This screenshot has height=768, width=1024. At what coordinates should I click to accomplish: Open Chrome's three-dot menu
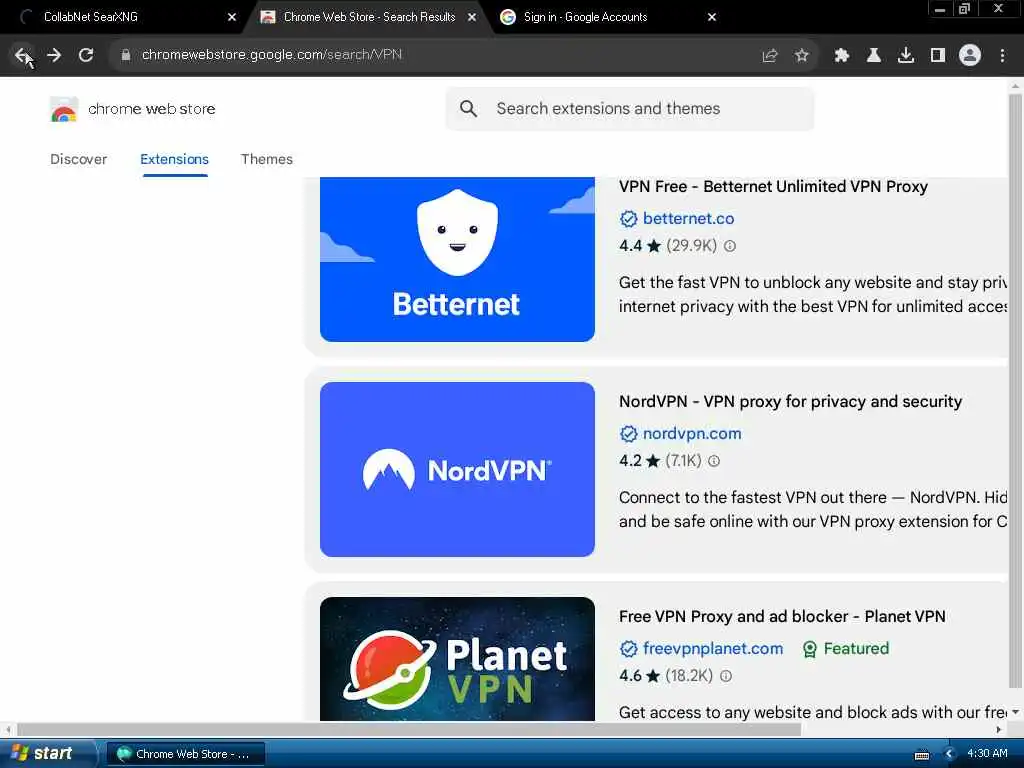pos(1002,56)
